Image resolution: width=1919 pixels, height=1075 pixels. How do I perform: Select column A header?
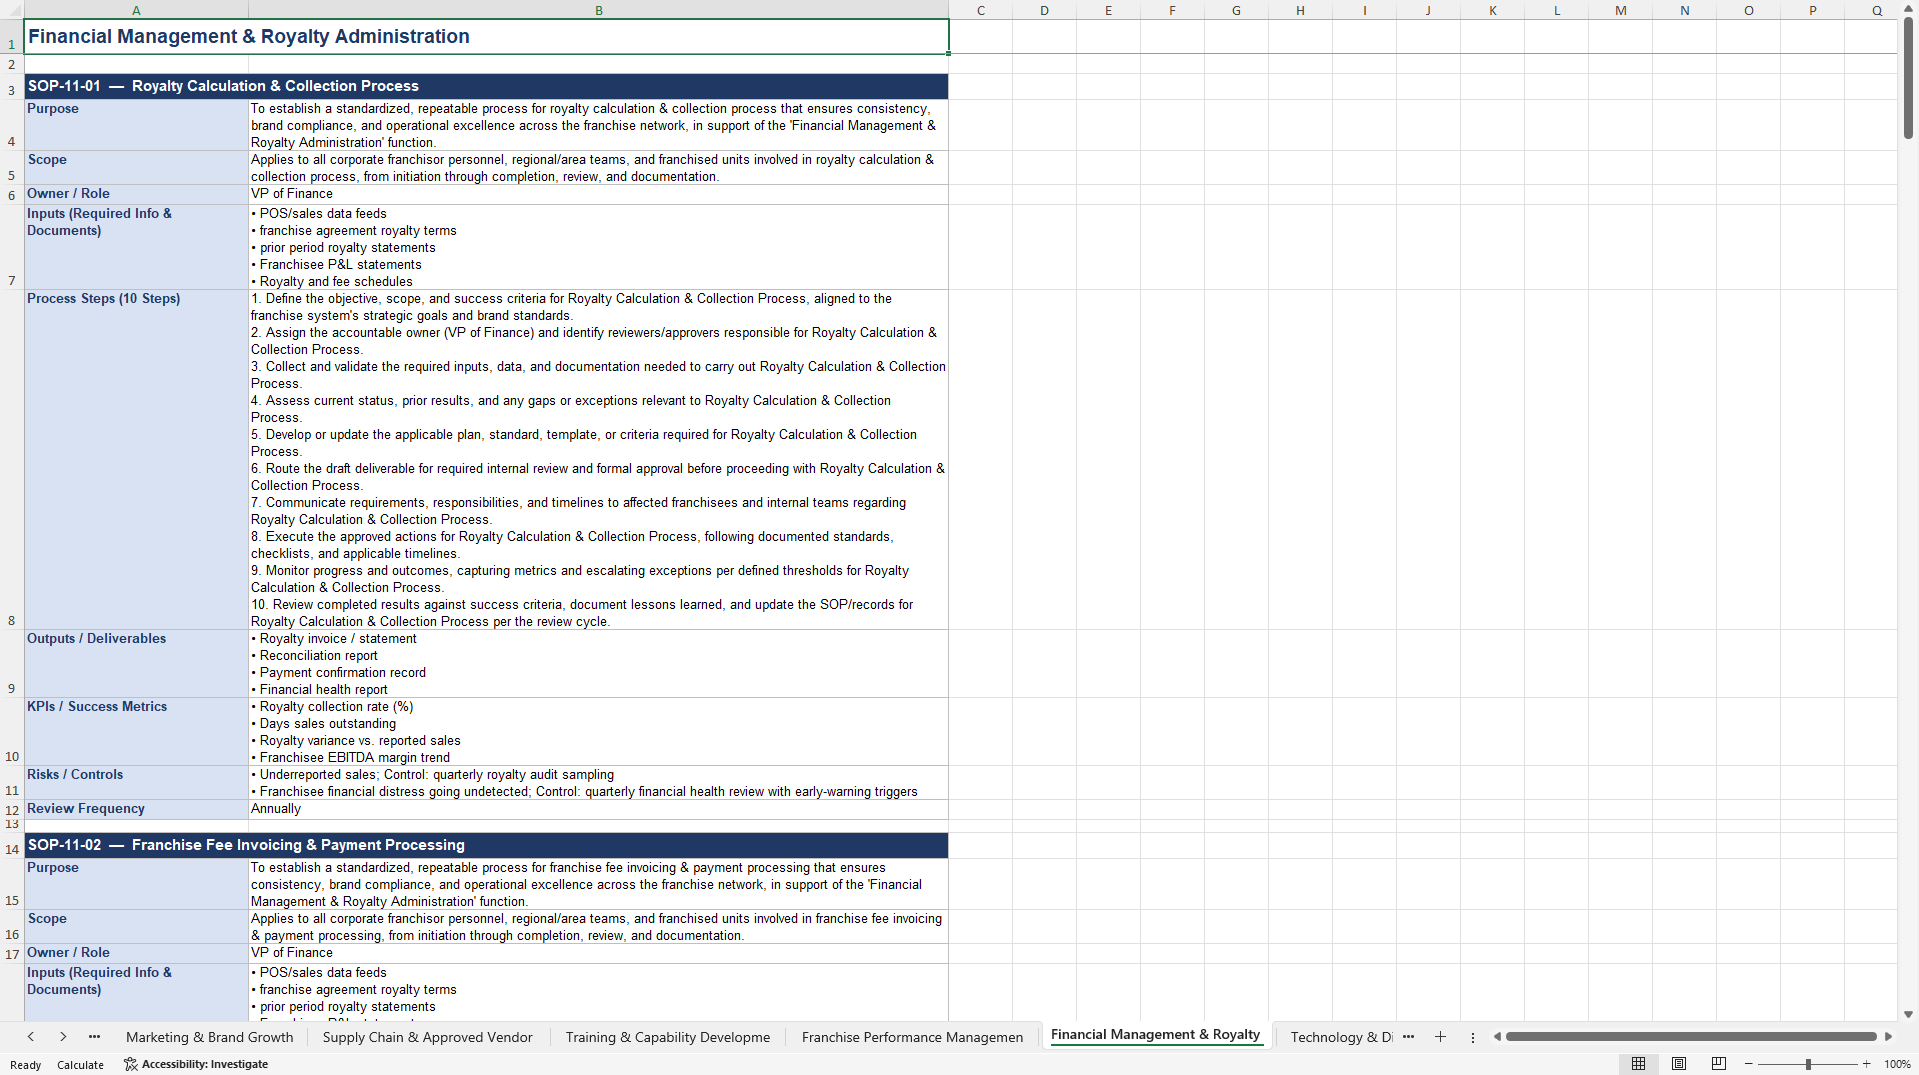click(136, 10)
